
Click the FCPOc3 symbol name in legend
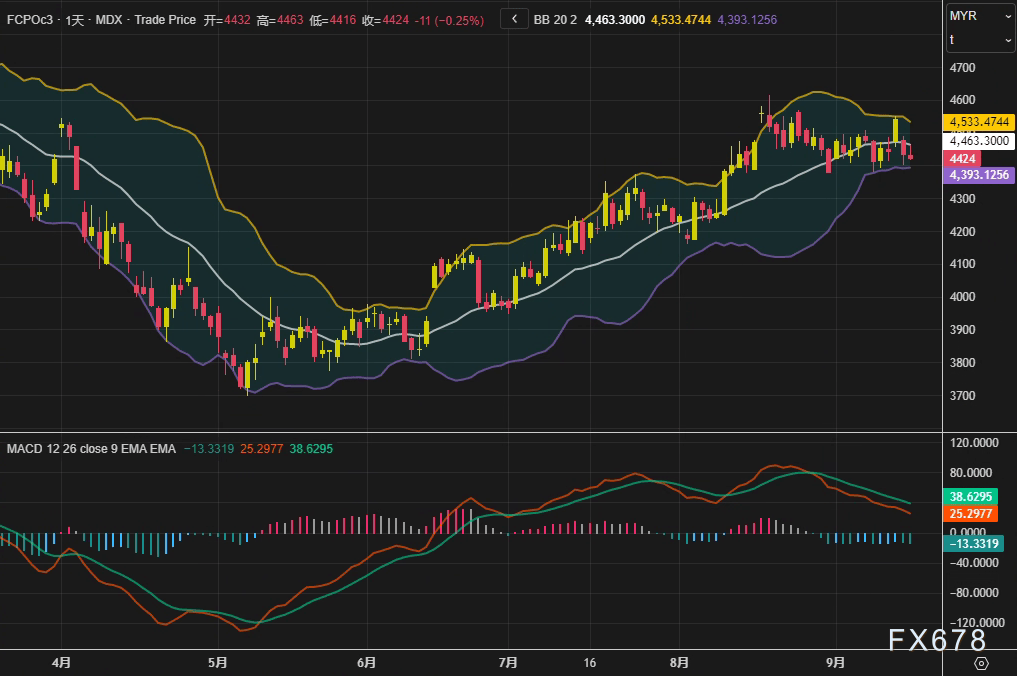click(30, 20)
